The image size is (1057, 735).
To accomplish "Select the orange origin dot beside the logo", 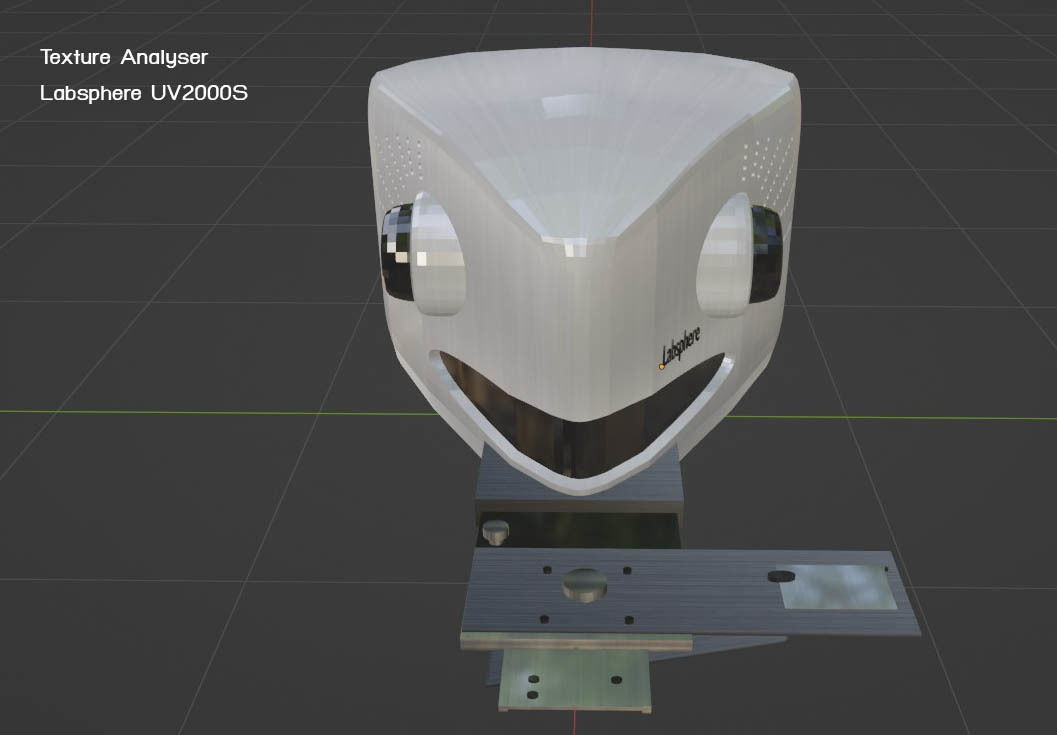I will click(x=661, y=367).
